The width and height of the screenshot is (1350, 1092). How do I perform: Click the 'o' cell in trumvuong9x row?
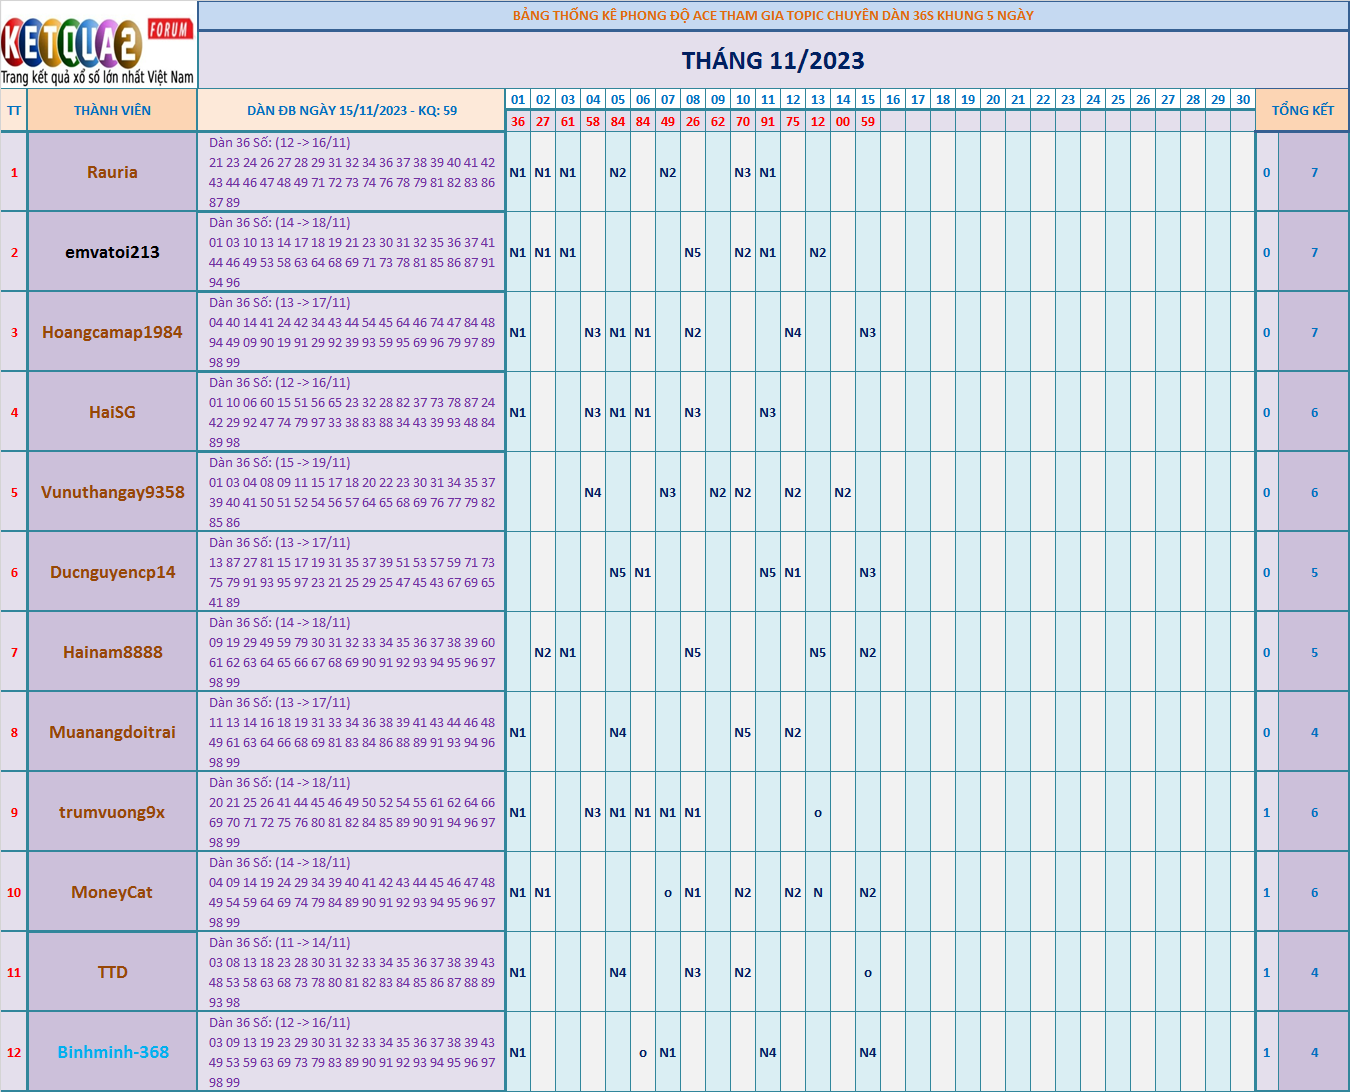[818, 812]
